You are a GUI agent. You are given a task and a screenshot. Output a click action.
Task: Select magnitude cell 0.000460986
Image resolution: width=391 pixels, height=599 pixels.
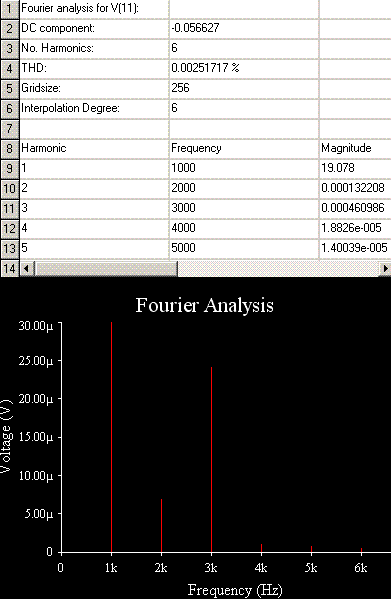coord(355,209)
